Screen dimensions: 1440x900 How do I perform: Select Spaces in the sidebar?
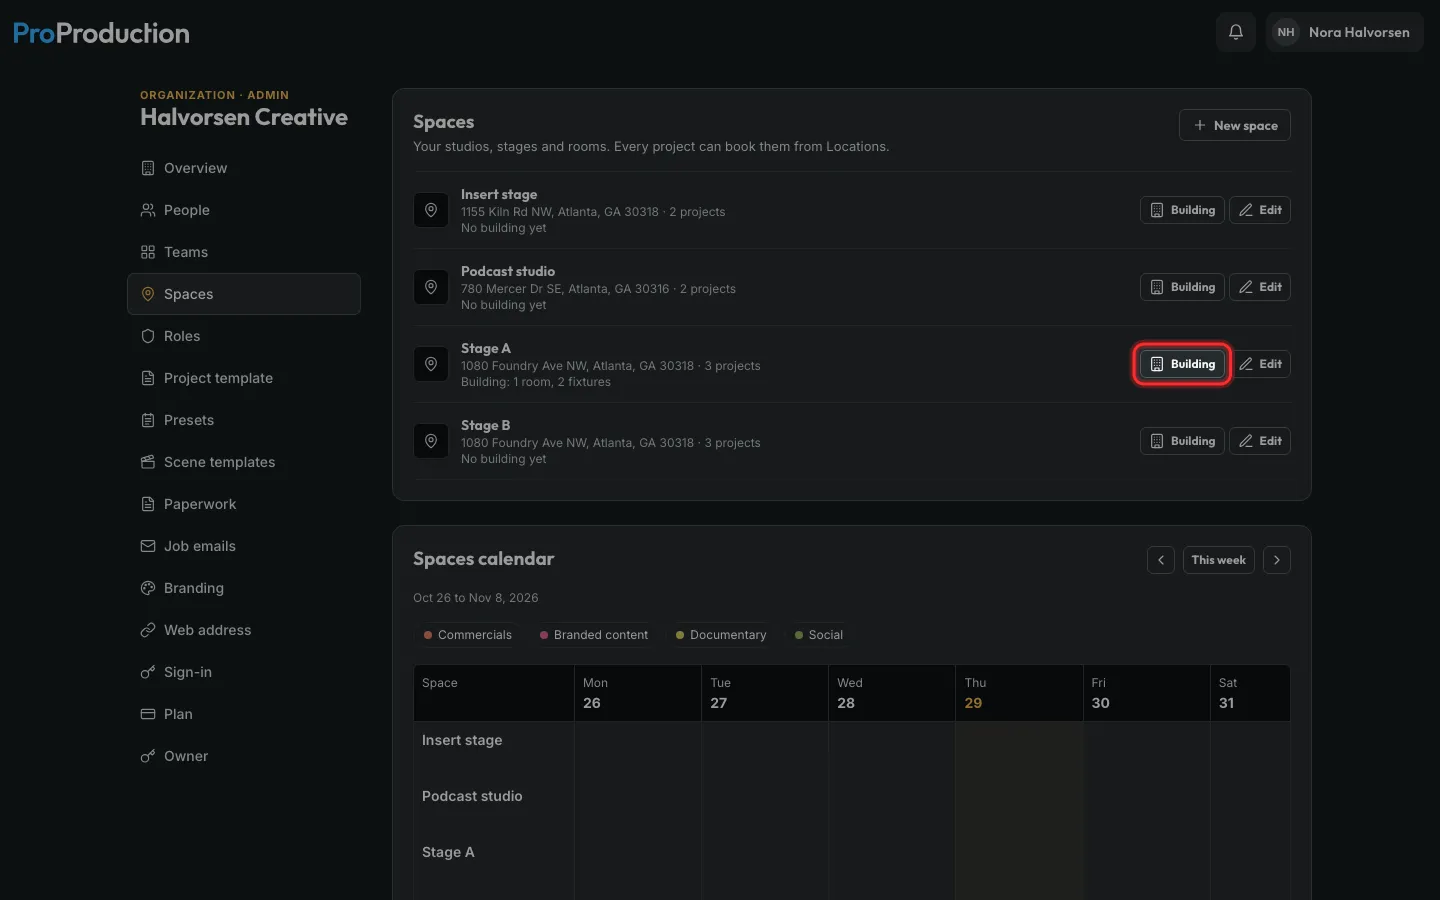point(244,294)
